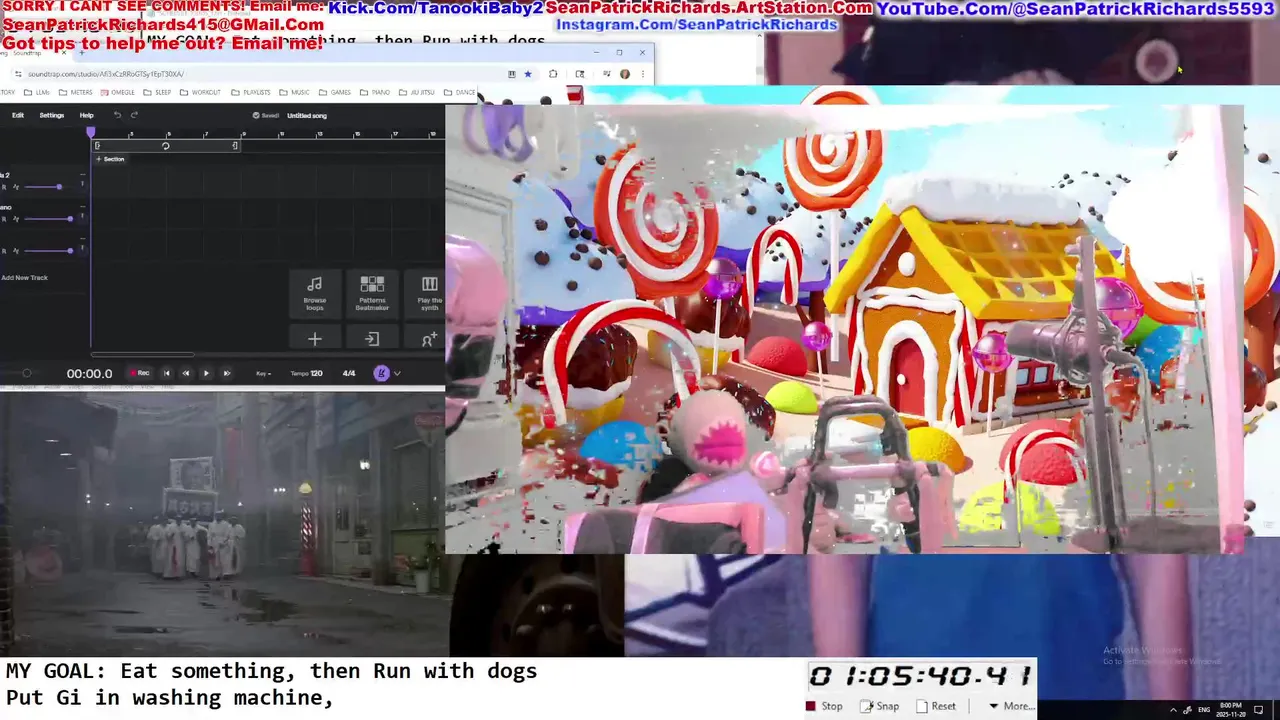This screenshot has width=1280, height=720.
Task: View site information icon left of the URL
Action: [x=18, y=74]
